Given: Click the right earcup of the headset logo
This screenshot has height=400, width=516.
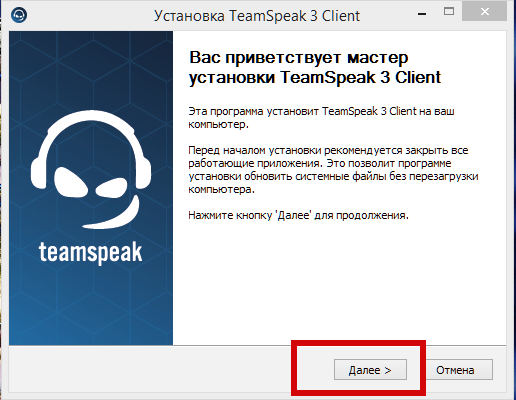Looking at the screenshot, I should [x=143, y=173].
